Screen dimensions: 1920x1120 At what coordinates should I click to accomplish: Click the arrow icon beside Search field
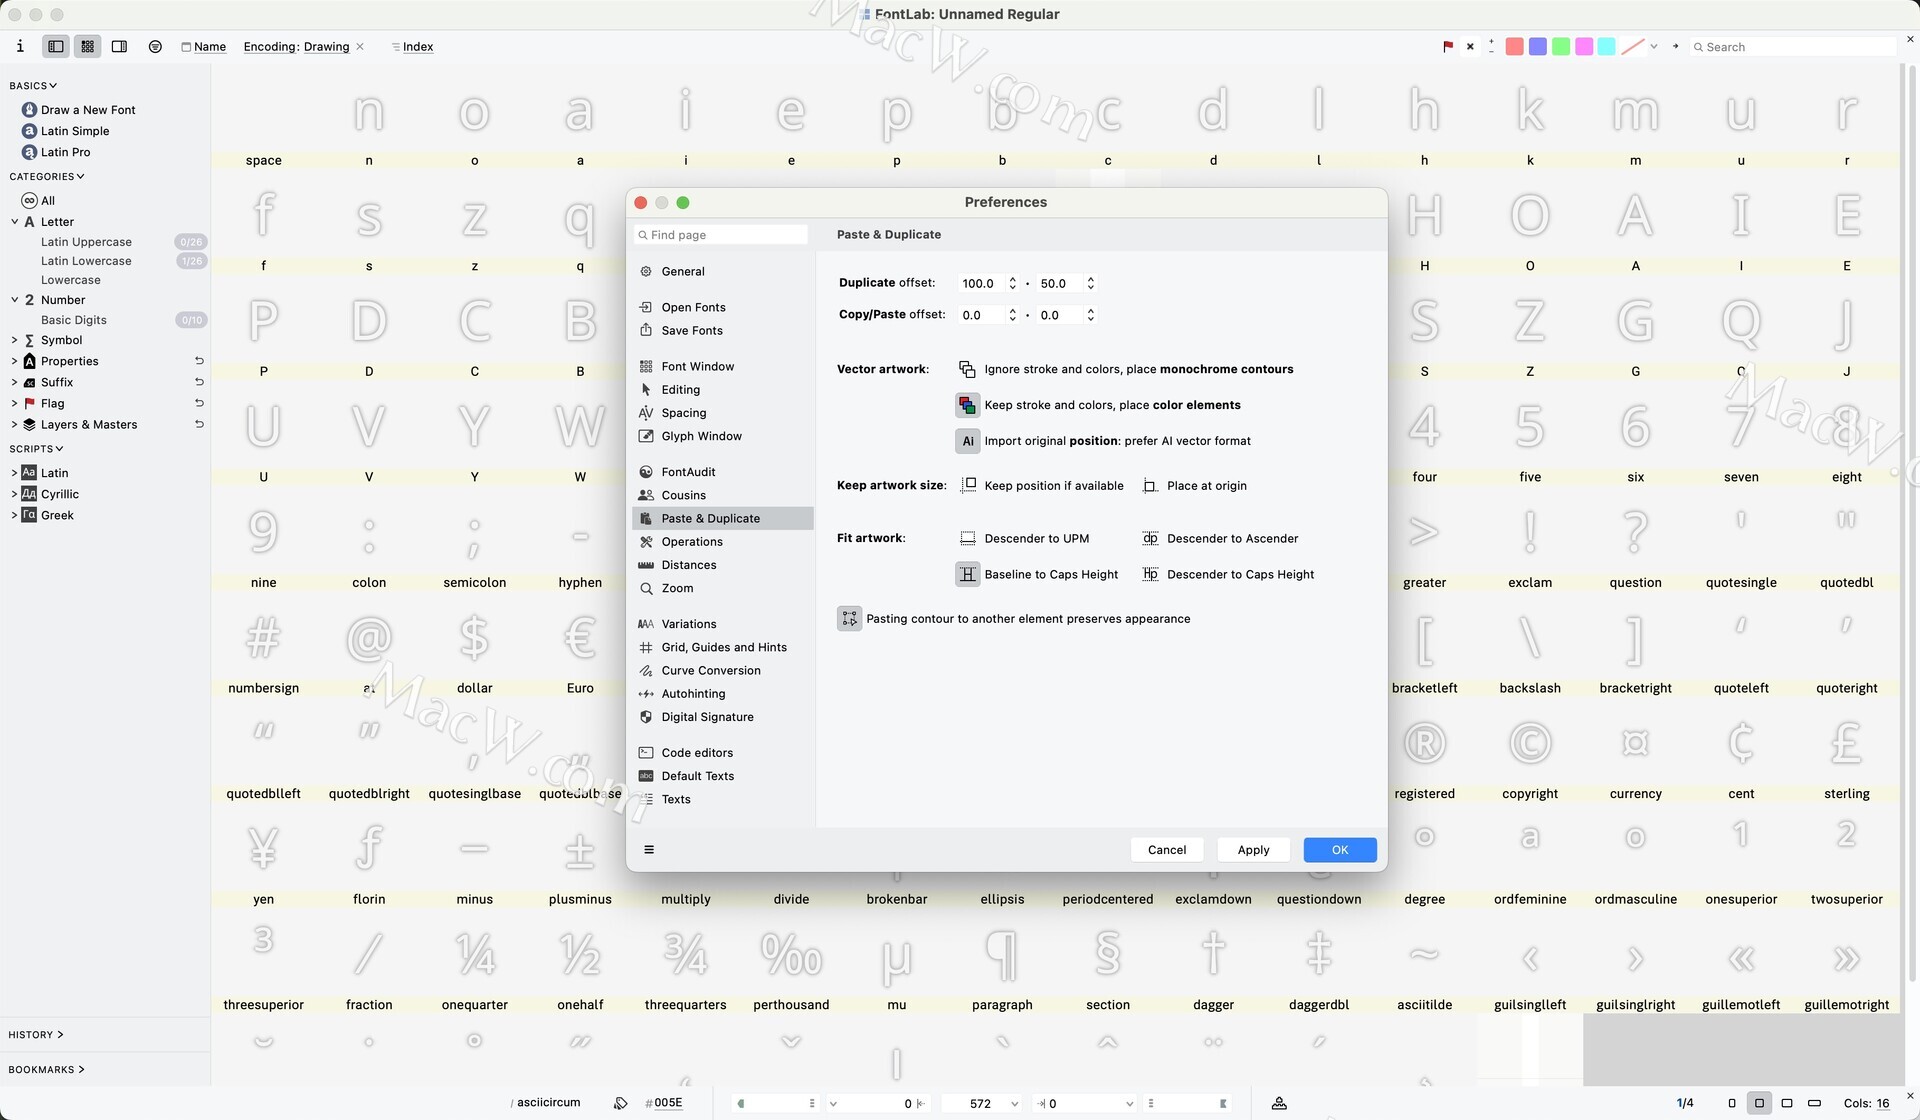click(1676, 46)
